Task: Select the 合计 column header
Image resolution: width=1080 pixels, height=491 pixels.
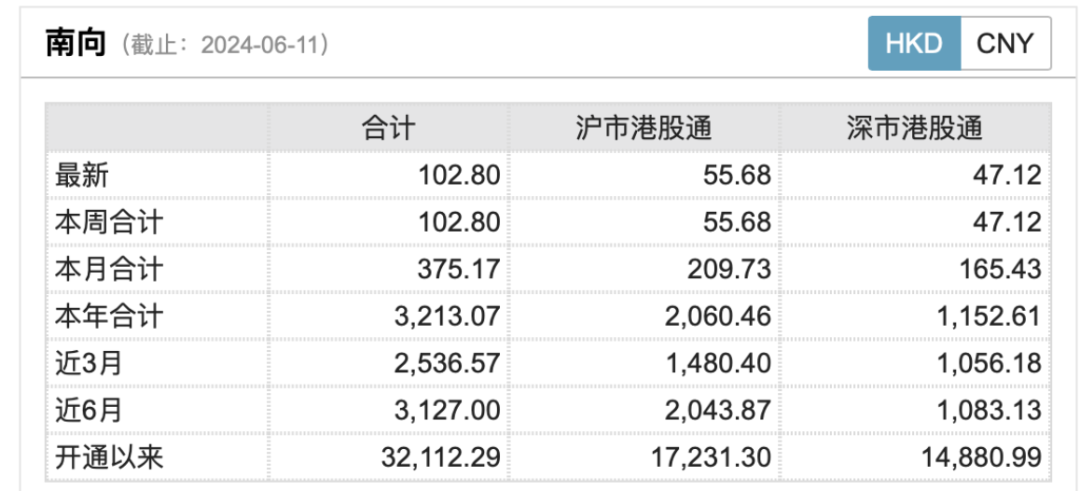Action: (388, 128)
